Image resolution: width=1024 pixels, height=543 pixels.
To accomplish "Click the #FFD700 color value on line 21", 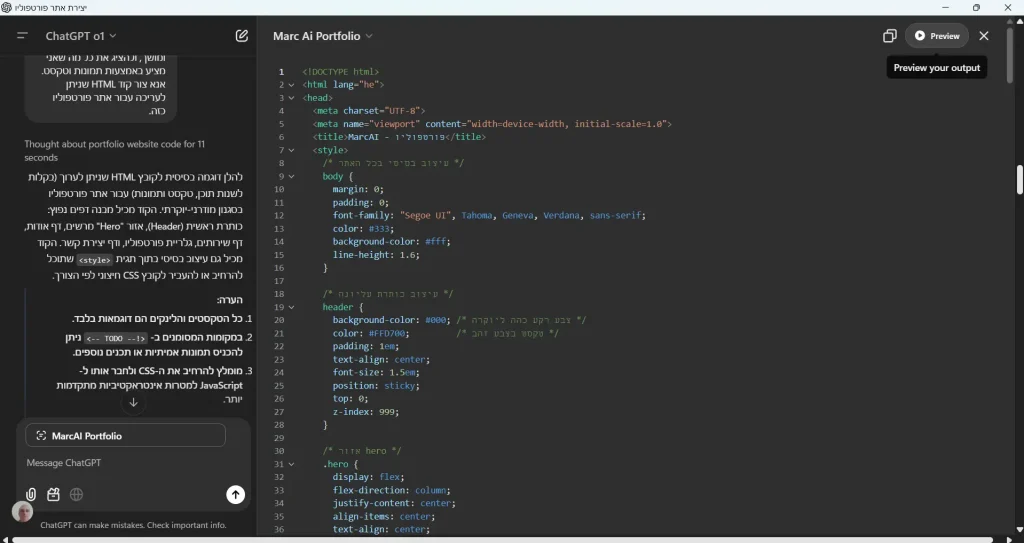I will (x=388, y=333).
